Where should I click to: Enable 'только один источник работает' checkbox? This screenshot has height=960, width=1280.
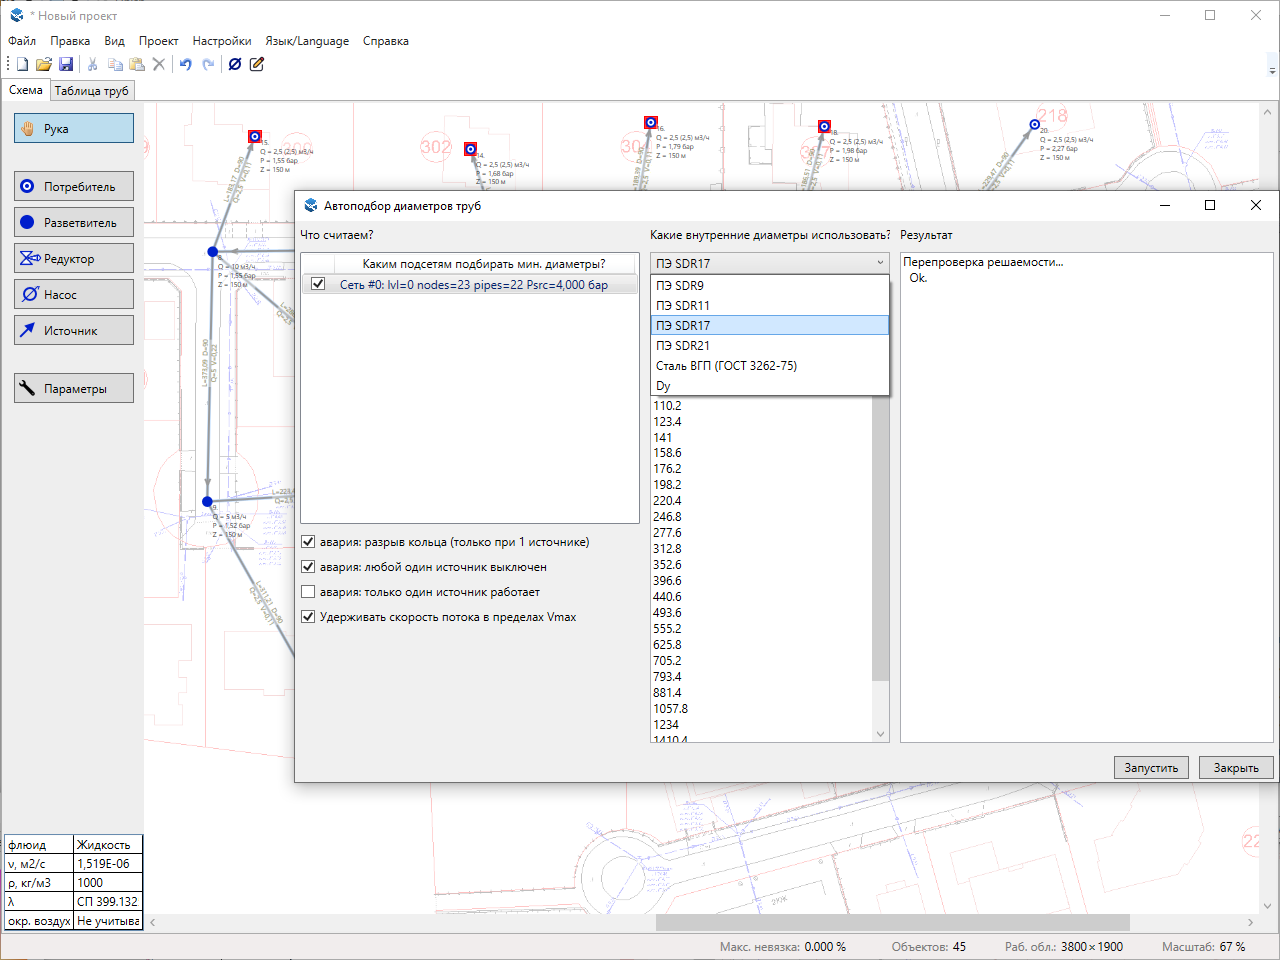pyautogui.click(x=309, y=592)
